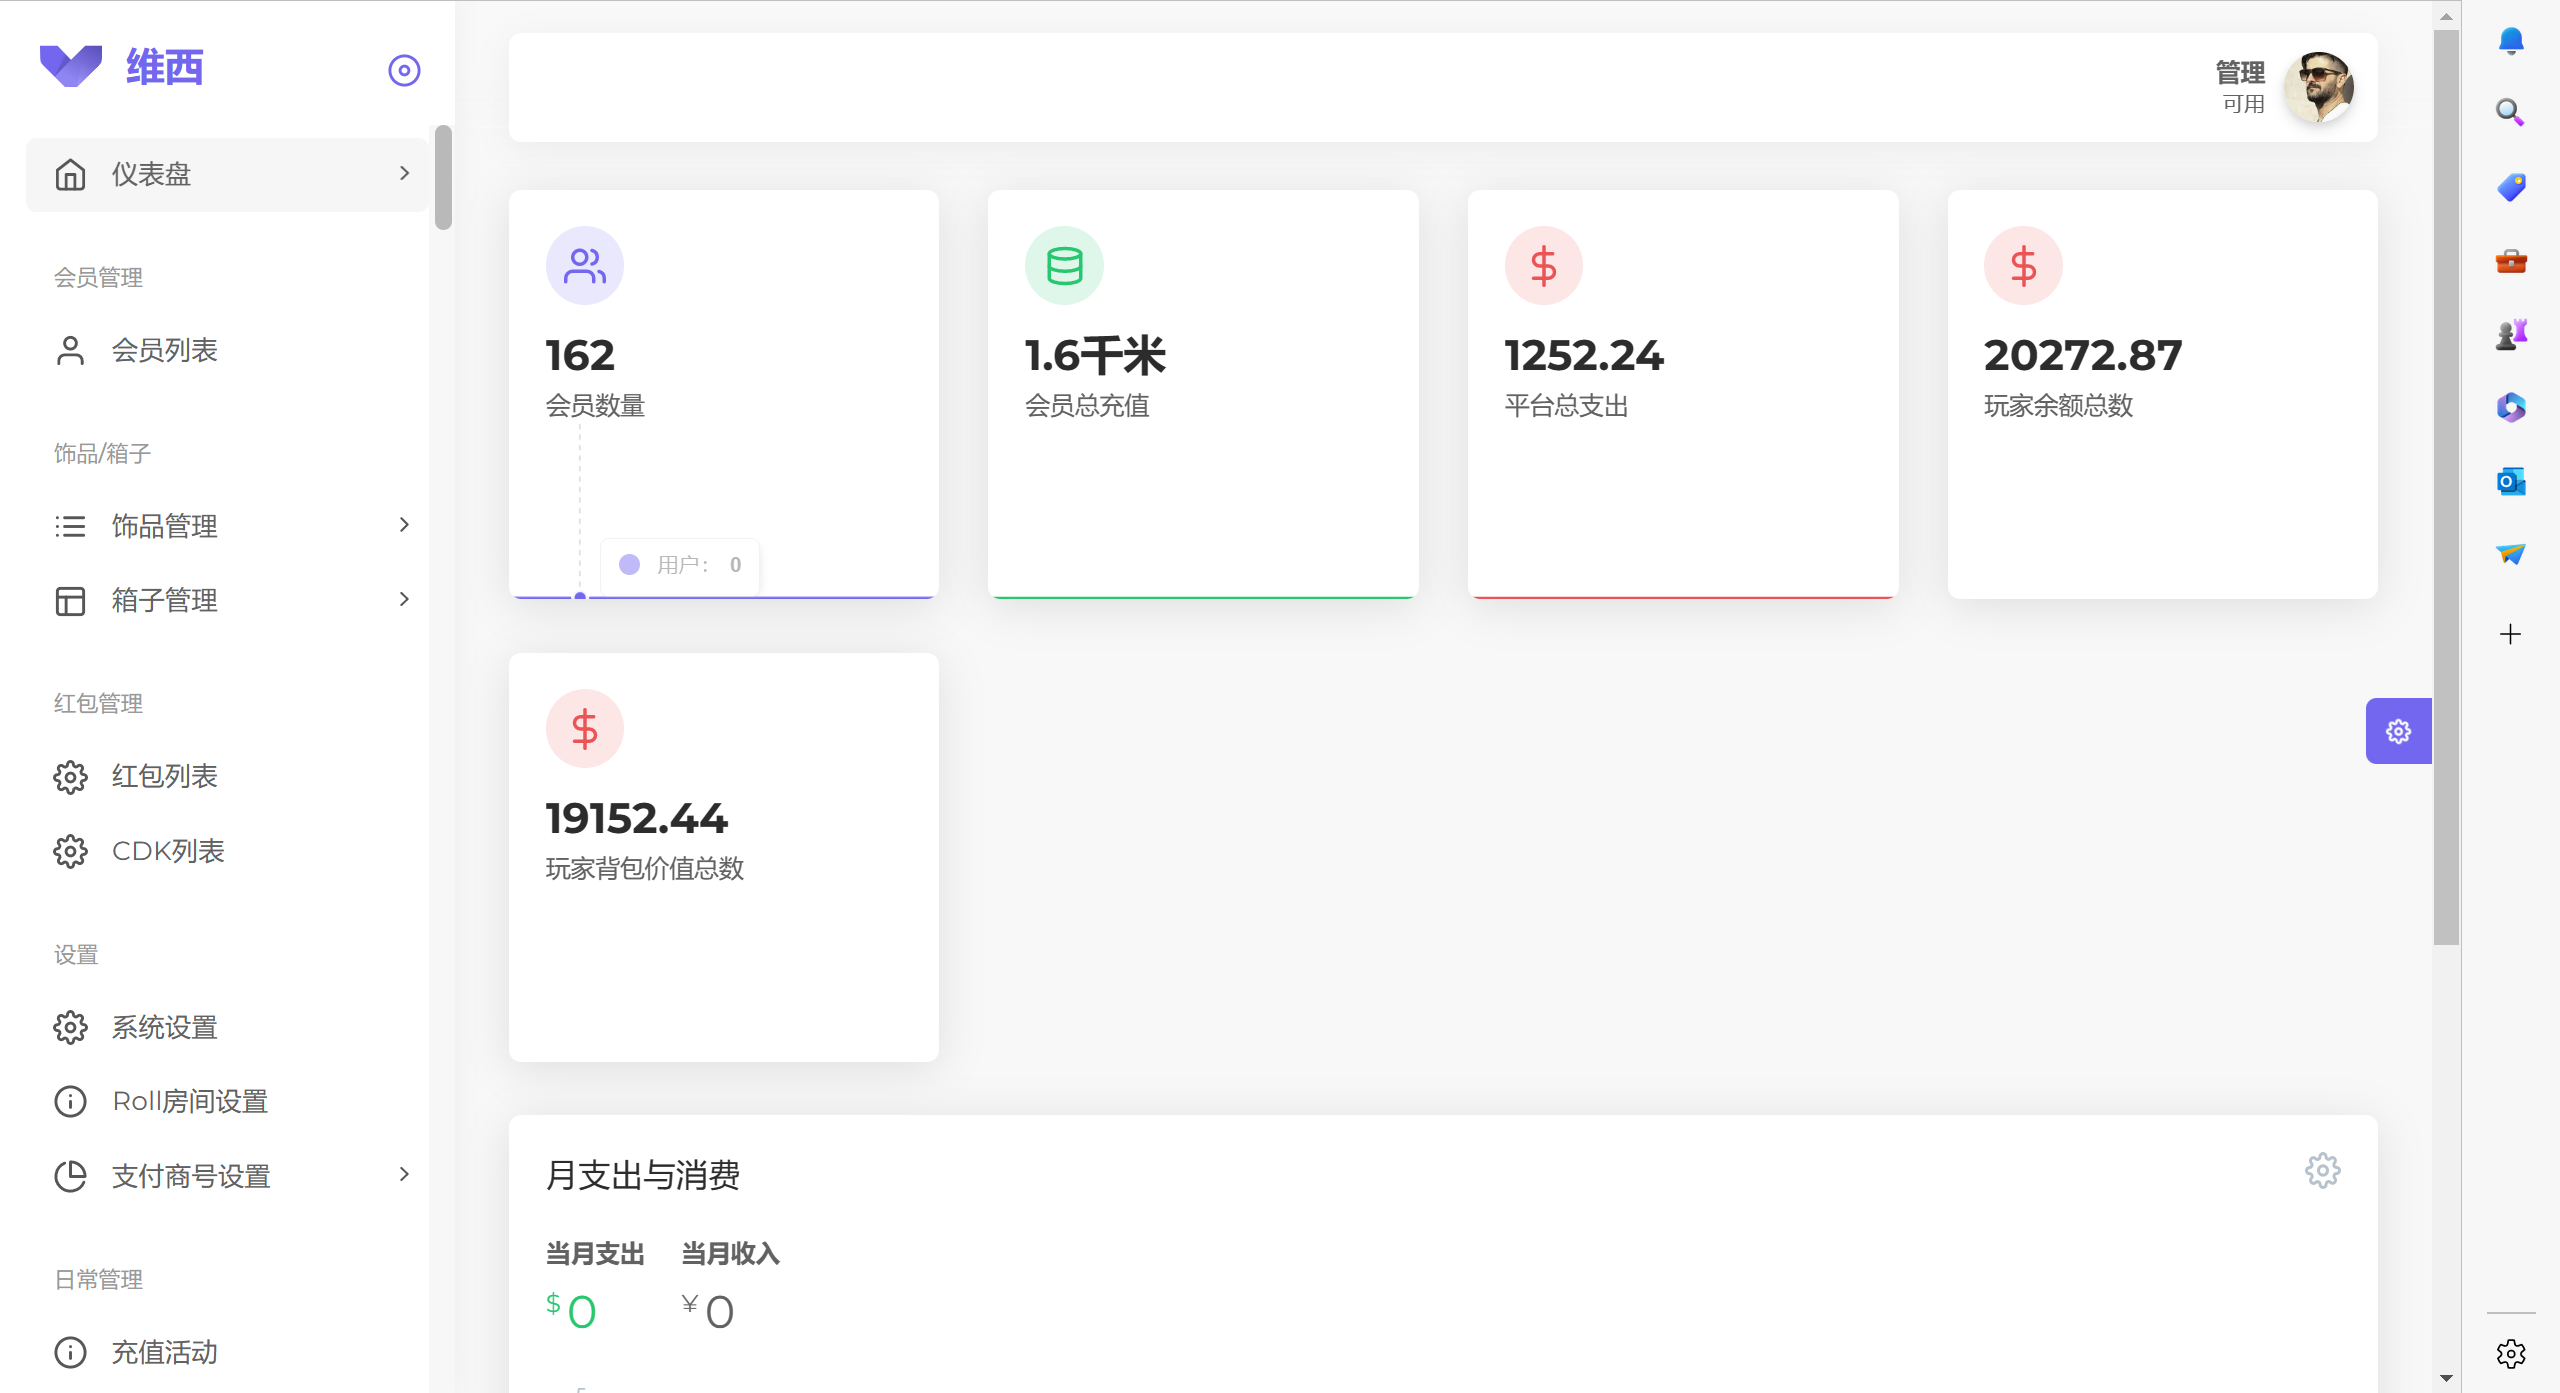Open 系统设置 in the sidebar
This screenshot has height=1393, width=2560.
[164, 1027]
